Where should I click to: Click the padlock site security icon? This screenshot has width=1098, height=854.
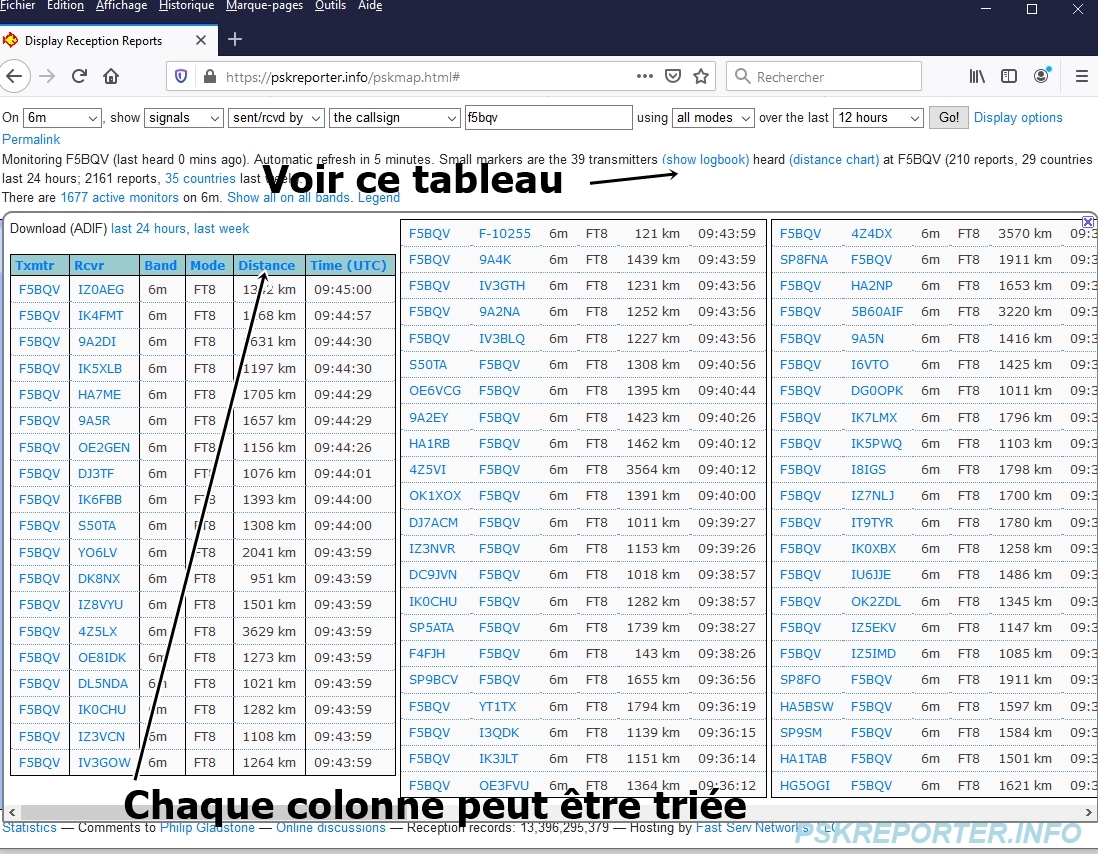(x=209, y=76)
